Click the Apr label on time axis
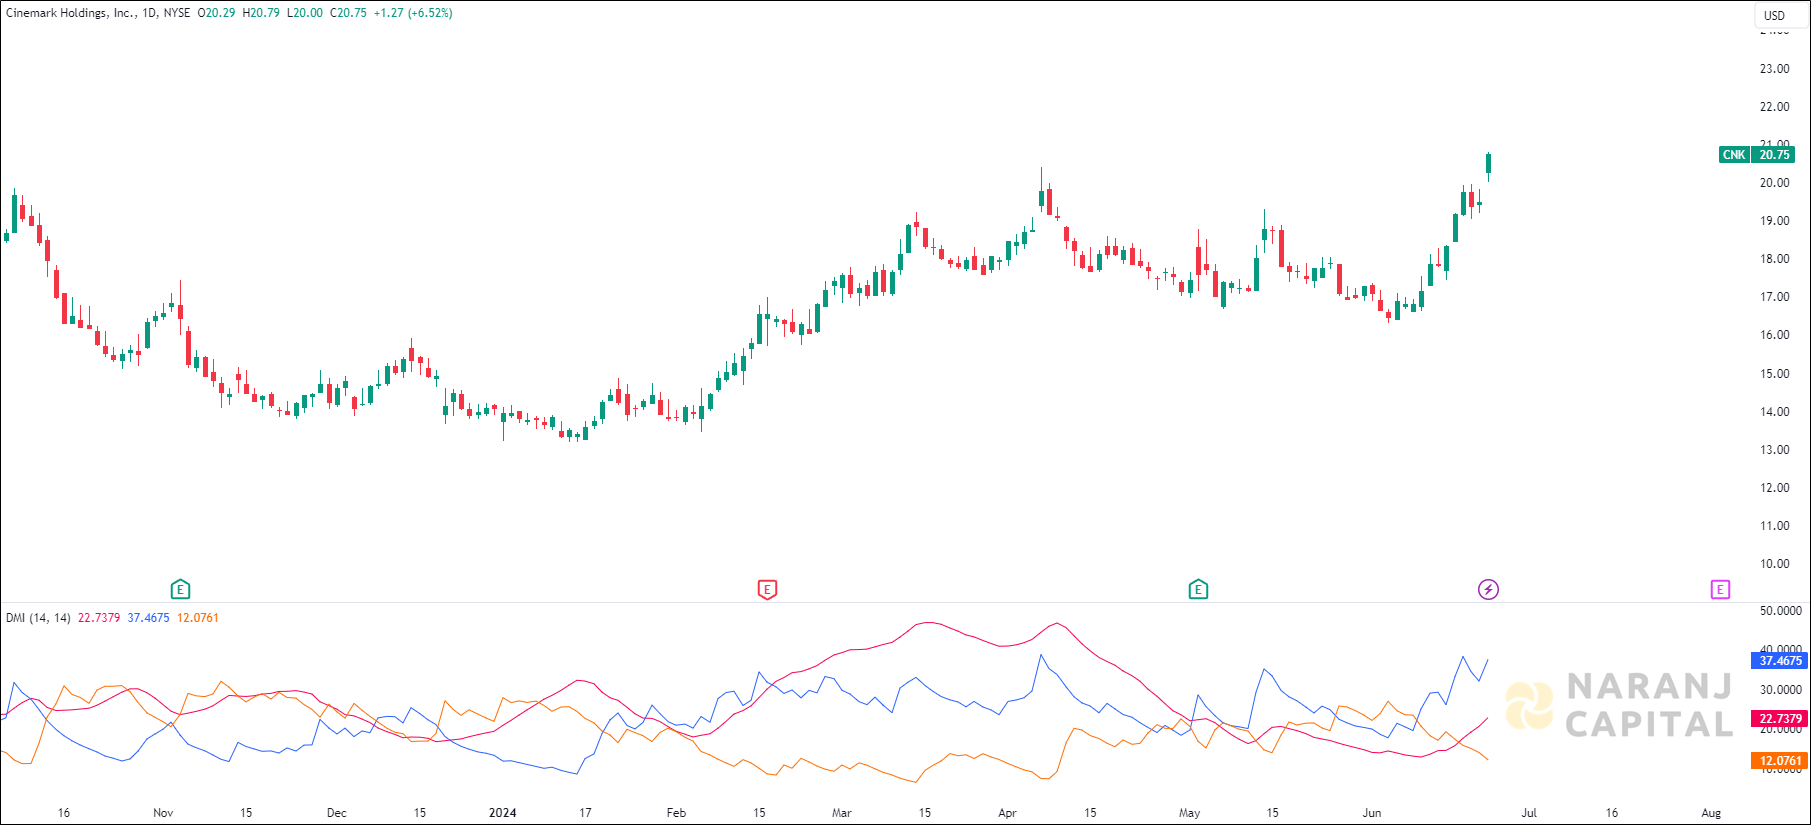 click(x=1007, y=813)
